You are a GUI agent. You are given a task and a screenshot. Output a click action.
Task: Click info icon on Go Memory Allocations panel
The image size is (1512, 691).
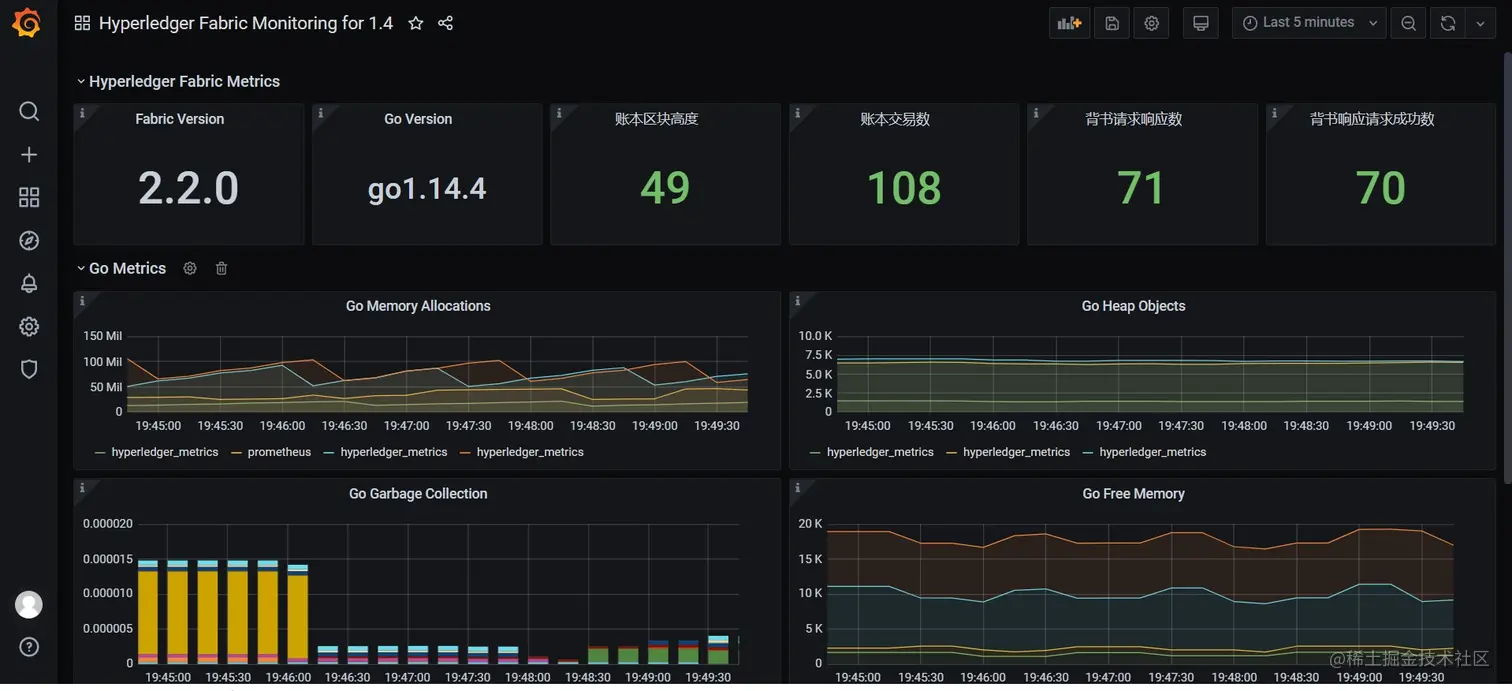(x=82, y=301)
